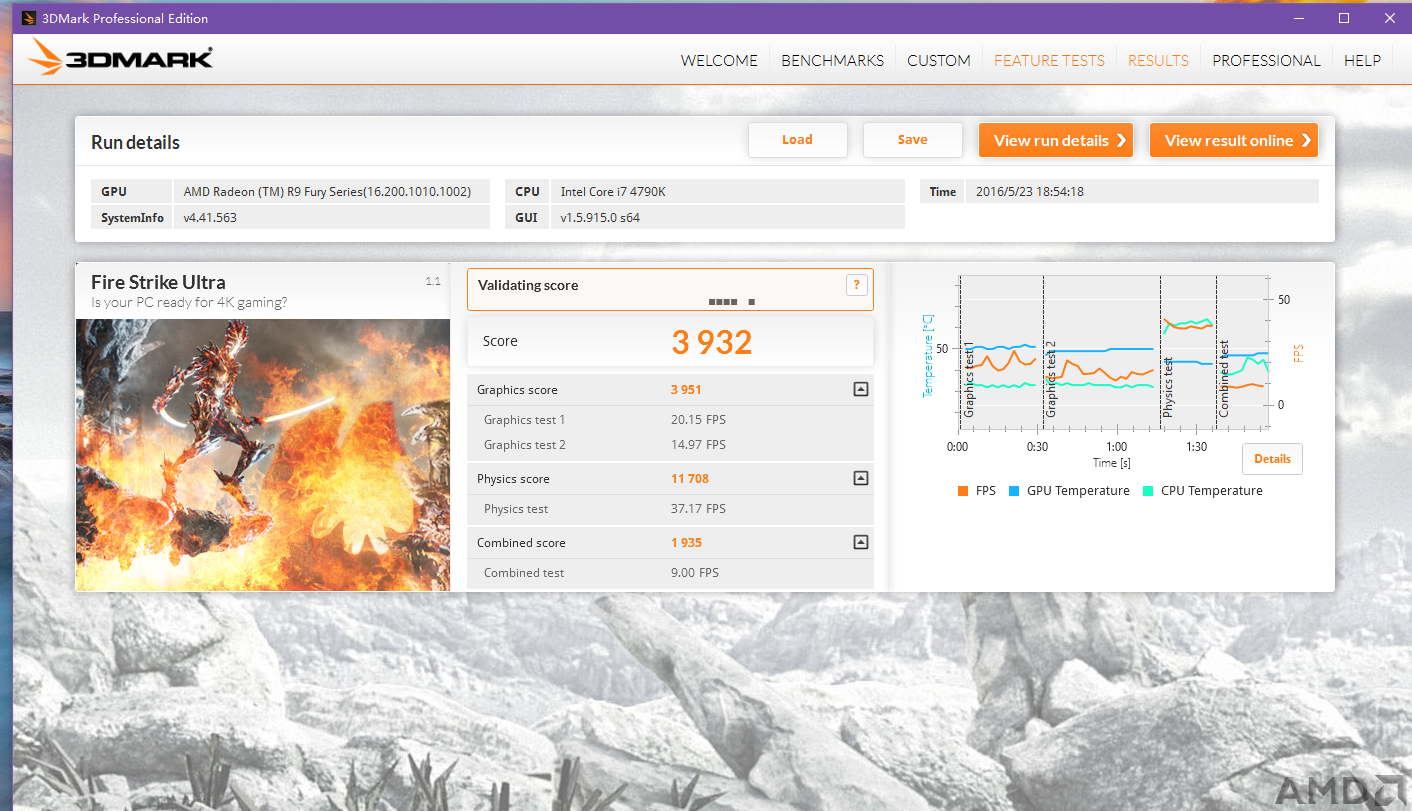This screenshot has width=1412, height=811.
Task: Click the Graphics score value 3 951
Action: coord(686,390)
